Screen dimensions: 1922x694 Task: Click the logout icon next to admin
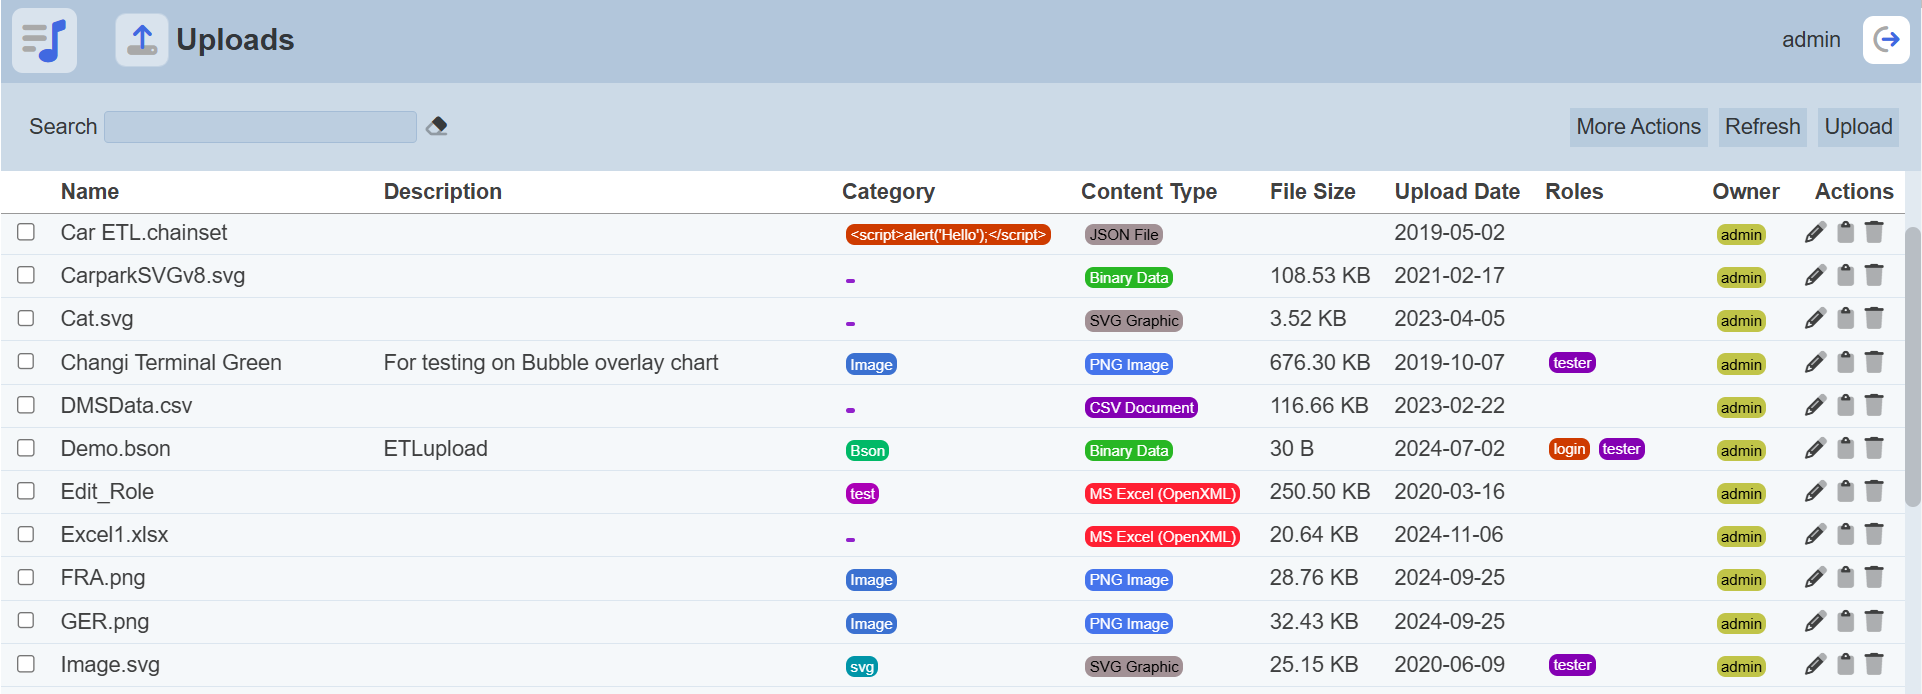pyautogui.click(x=1885, y=40)
